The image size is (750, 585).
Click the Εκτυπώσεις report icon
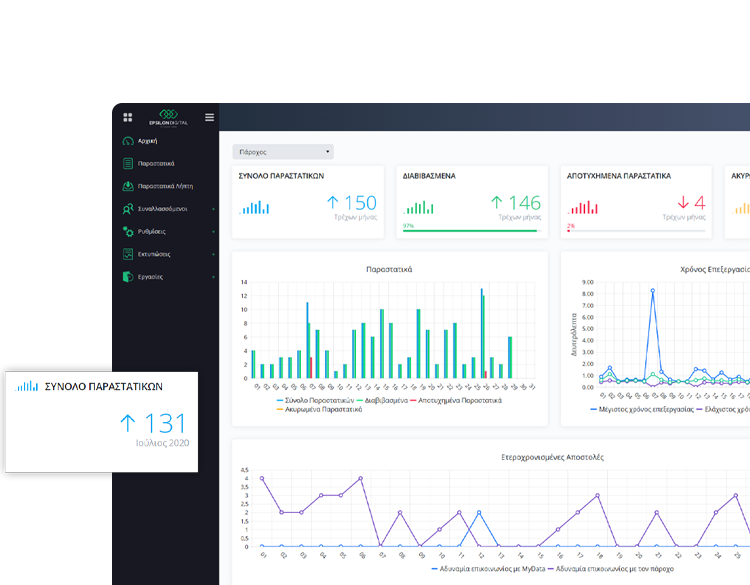tap(128, 254)
